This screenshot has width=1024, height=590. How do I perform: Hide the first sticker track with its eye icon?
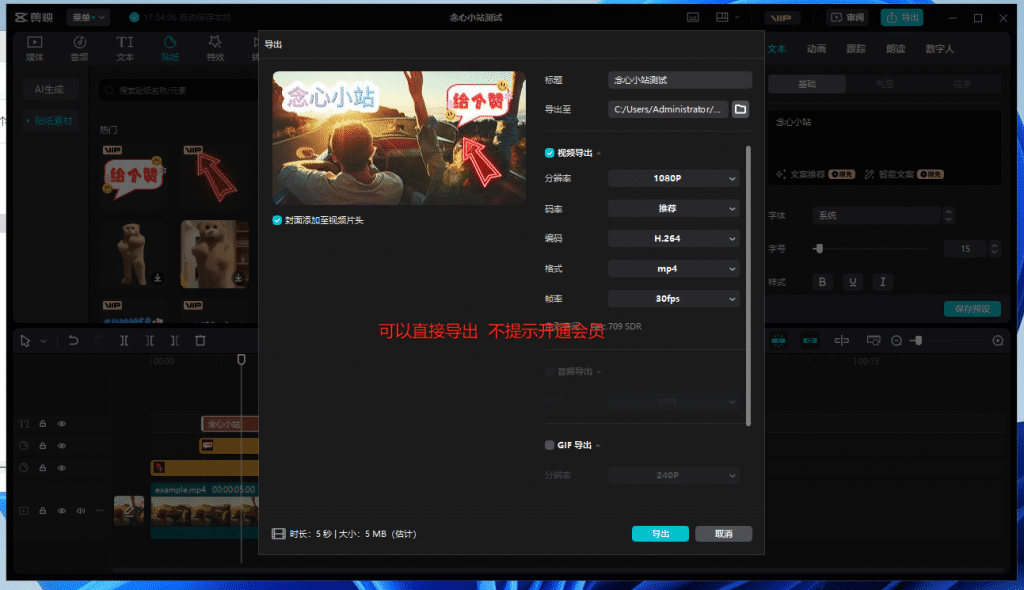[61, 446]
